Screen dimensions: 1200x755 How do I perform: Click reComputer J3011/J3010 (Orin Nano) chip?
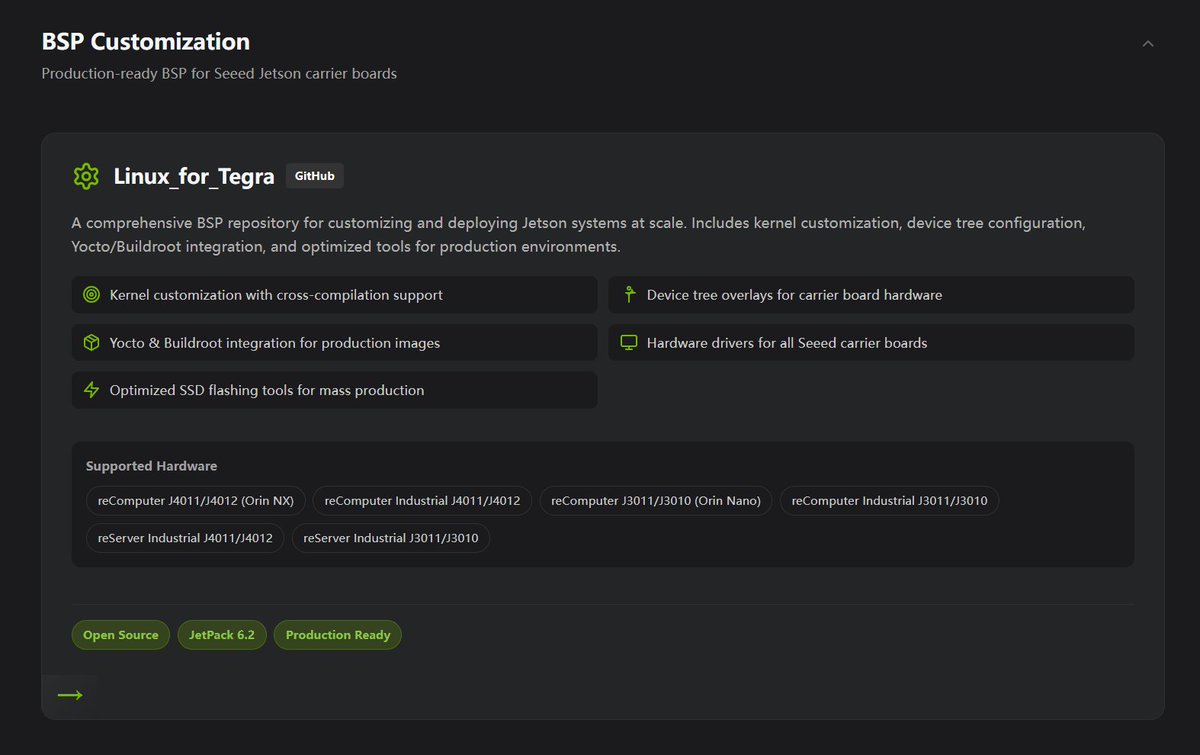click(656, 500)
